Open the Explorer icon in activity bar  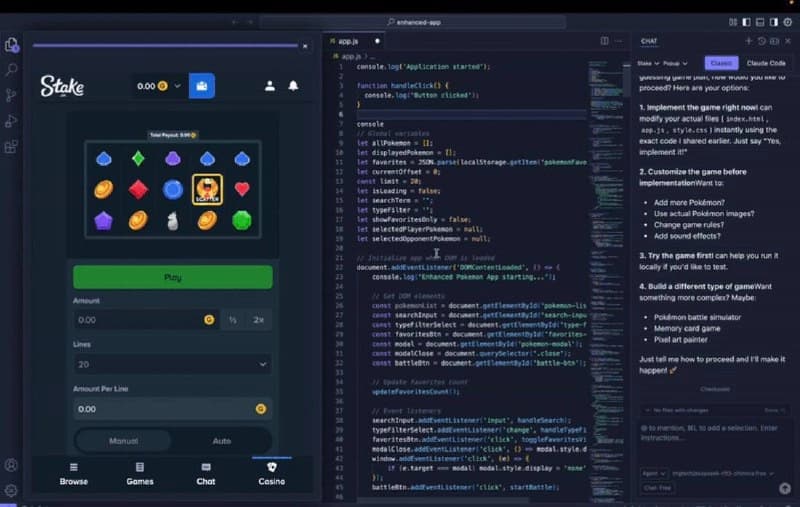pyautogui.click(x=11, y=45)
